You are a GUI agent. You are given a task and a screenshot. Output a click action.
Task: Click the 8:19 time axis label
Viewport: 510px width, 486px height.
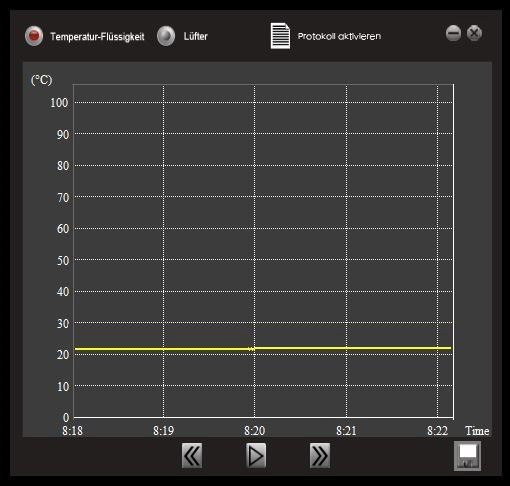163,431
